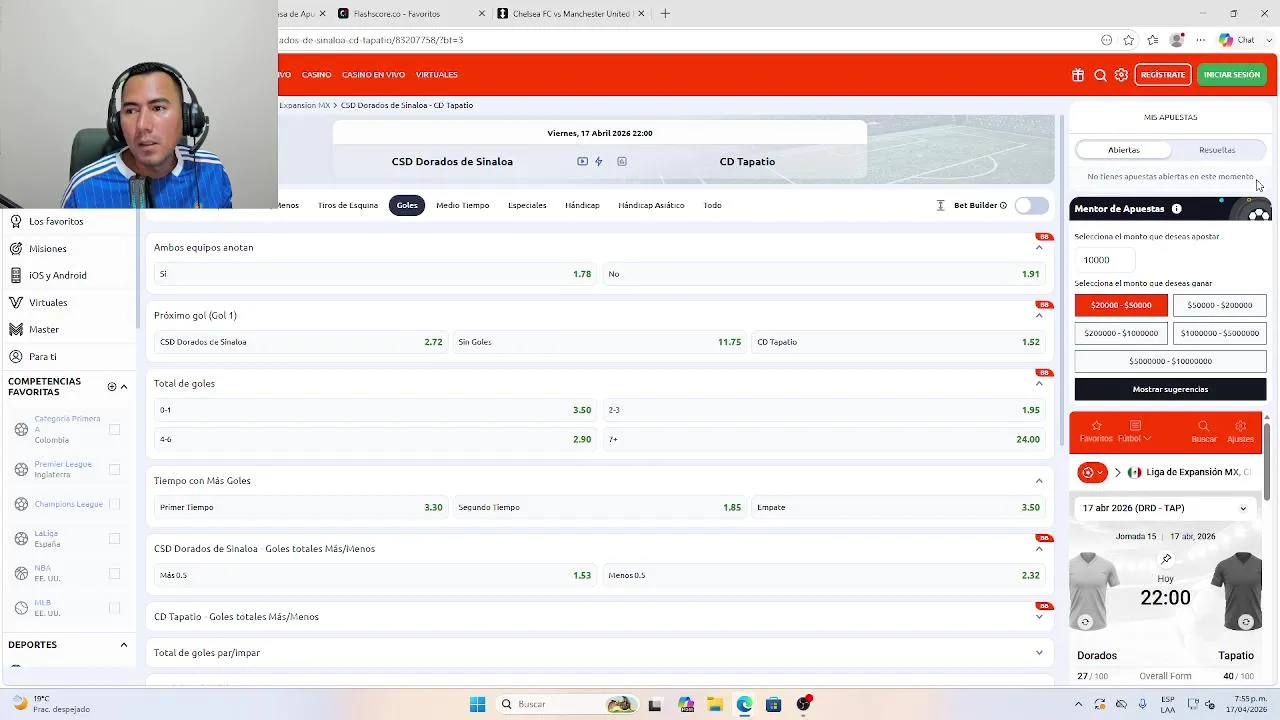This screenshot has height=720, width=1280.
Task: Click the bet builder badge on Ambos equipos anotan
Action: tap(1044, 237)
